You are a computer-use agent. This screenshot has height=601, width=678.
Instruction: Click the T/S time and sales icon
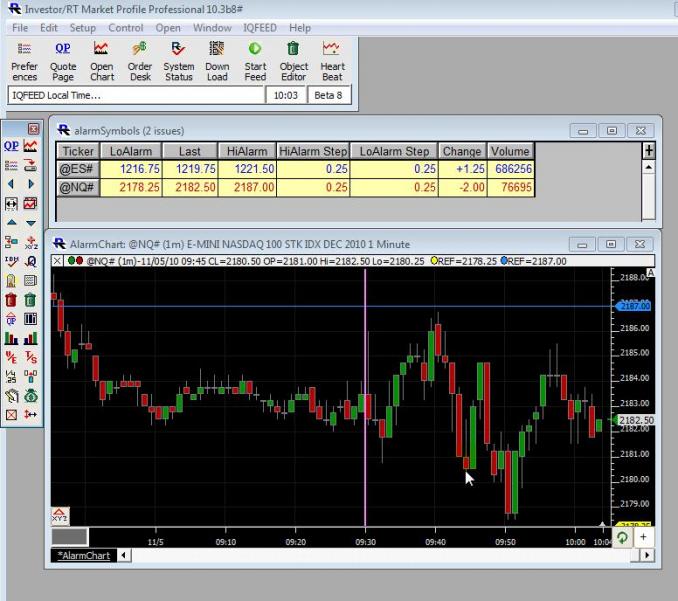point(30,357)
